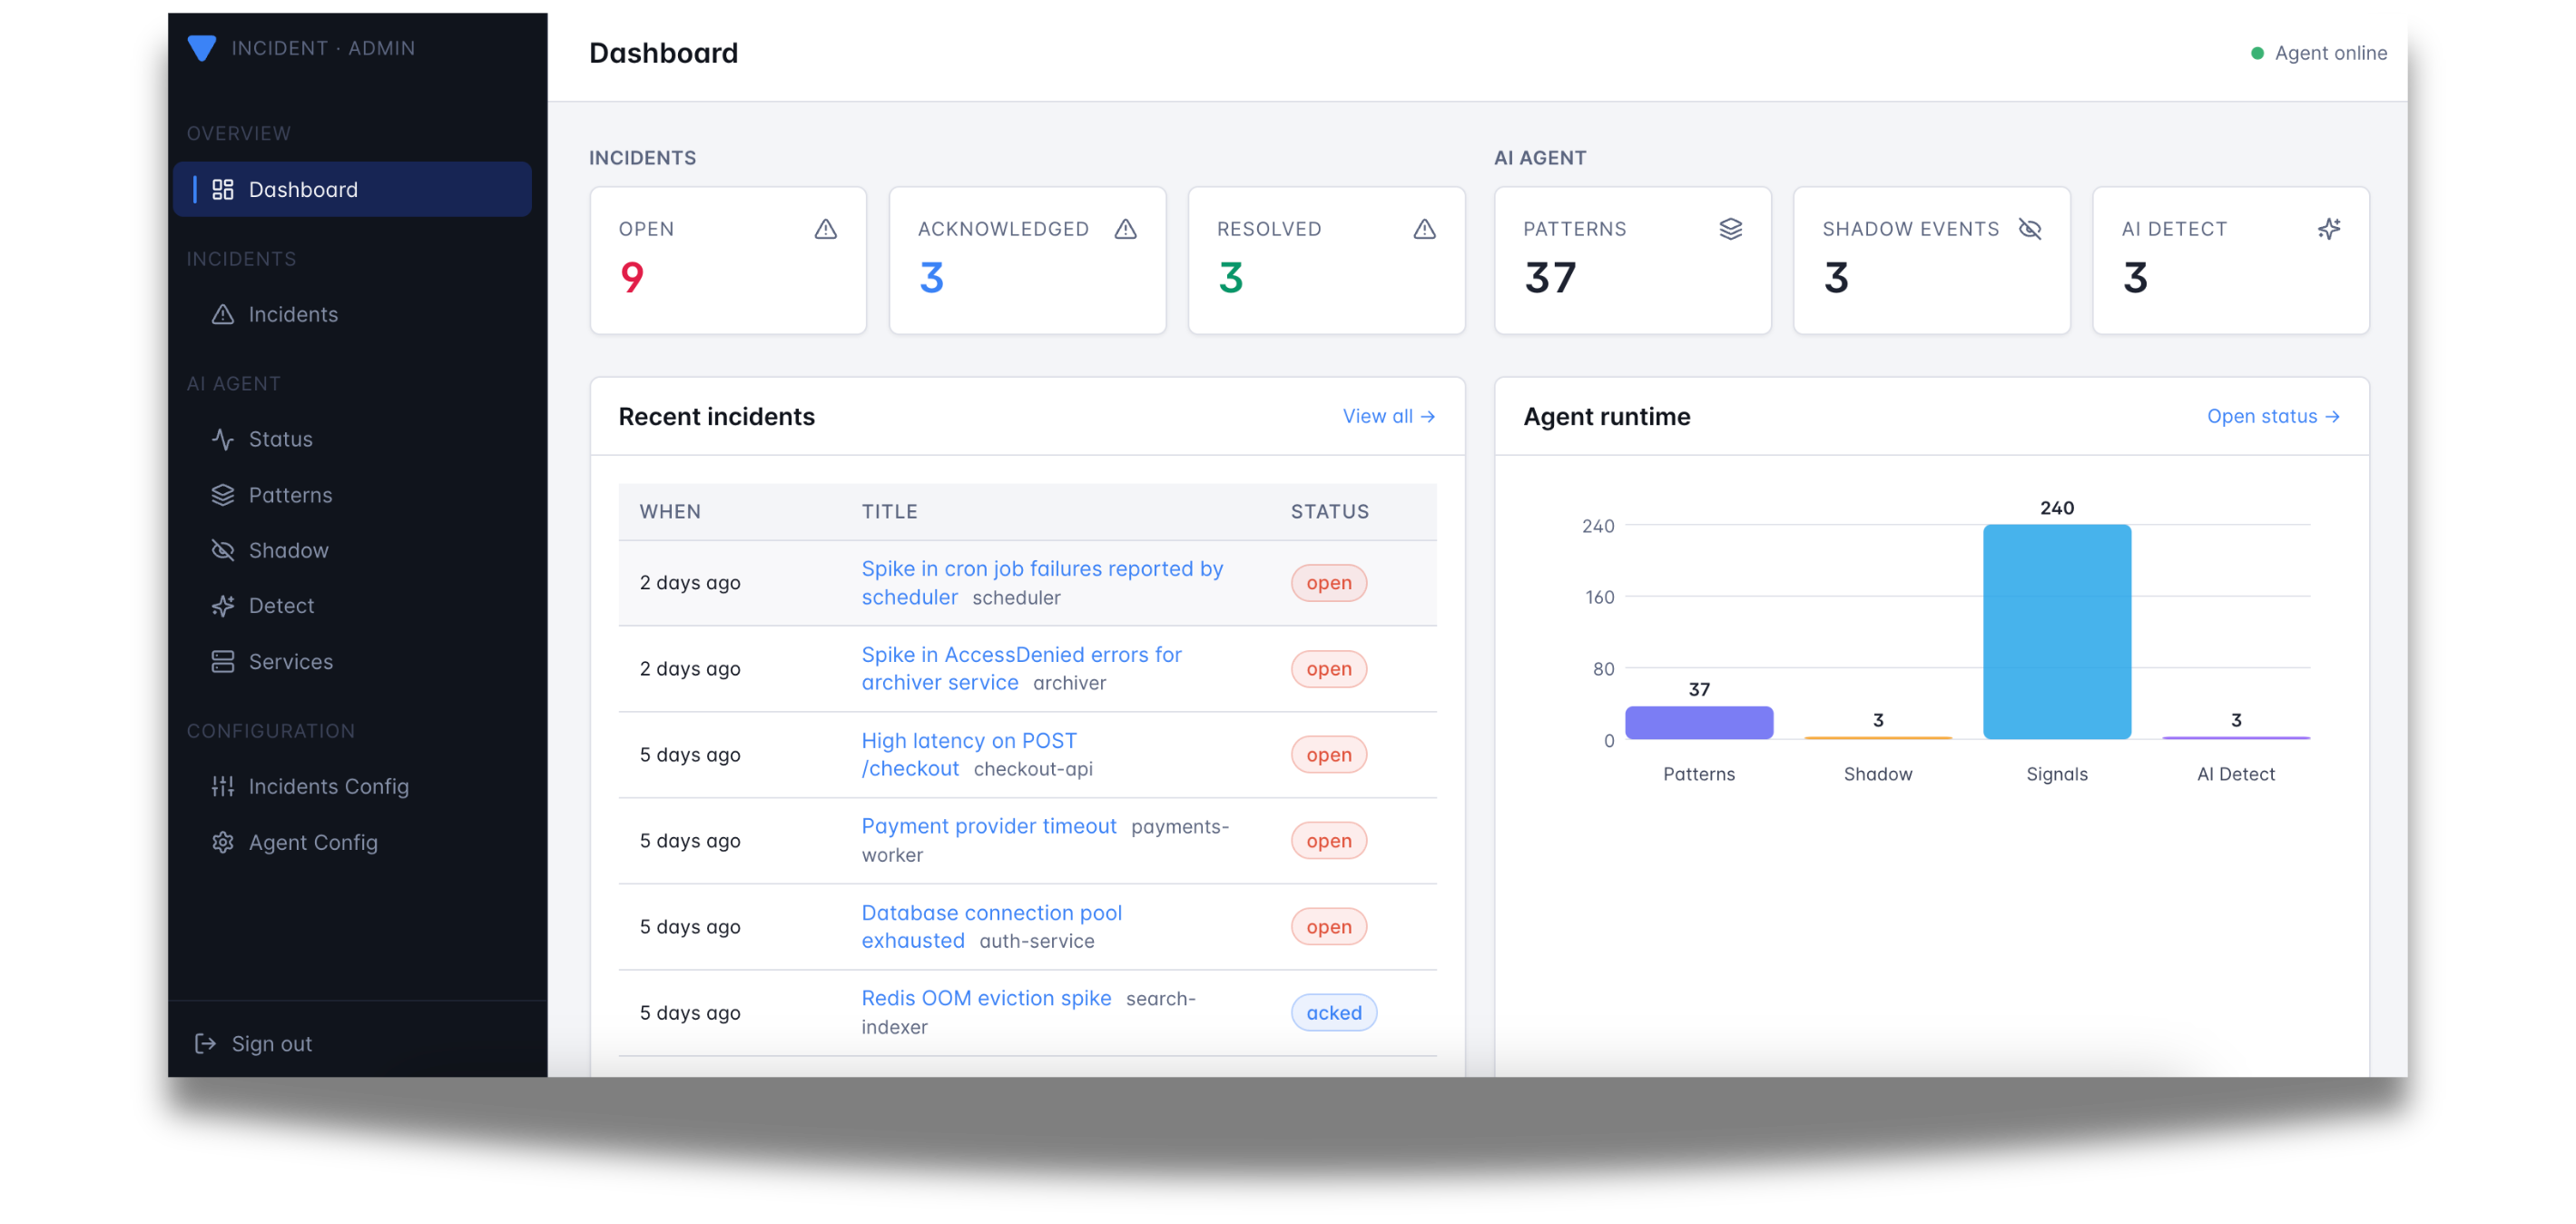The width and height of the screenshot is (2576, 1224).
Task: Click the Agent online status text
Action: pos(2330,53)
